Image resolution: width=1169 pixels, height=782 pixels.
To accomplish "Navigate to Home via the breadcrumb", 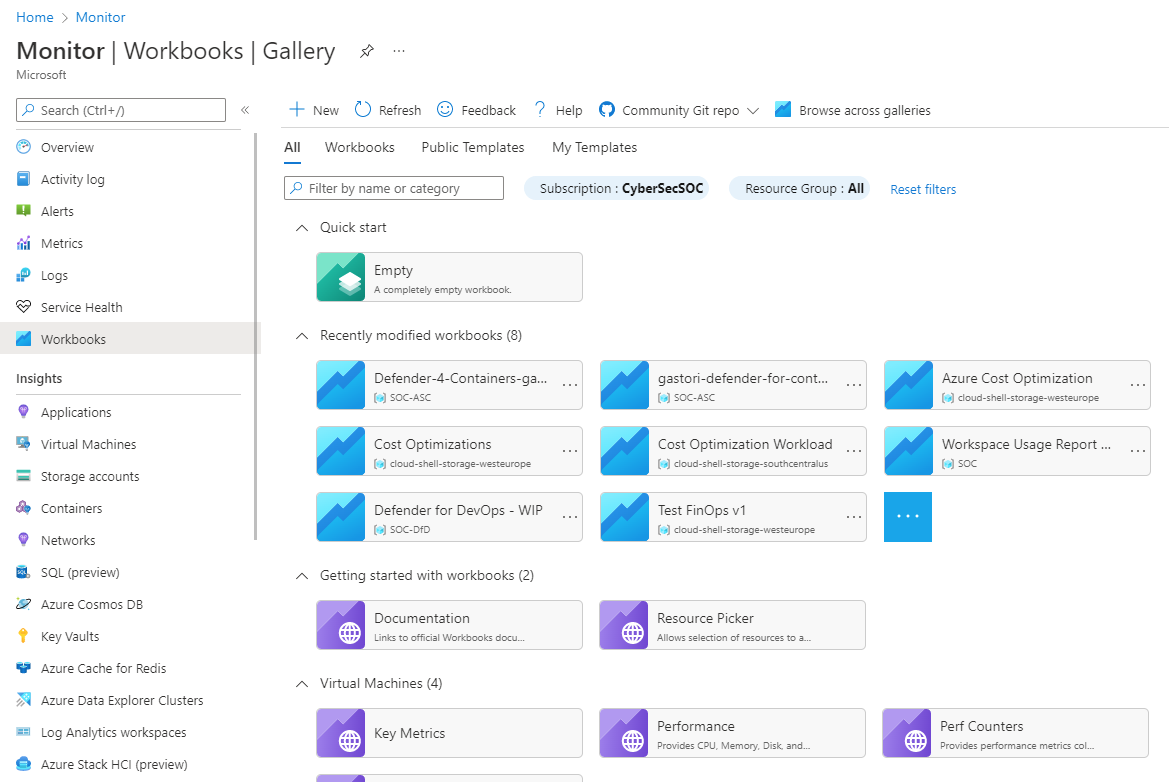I will [35, 17].
